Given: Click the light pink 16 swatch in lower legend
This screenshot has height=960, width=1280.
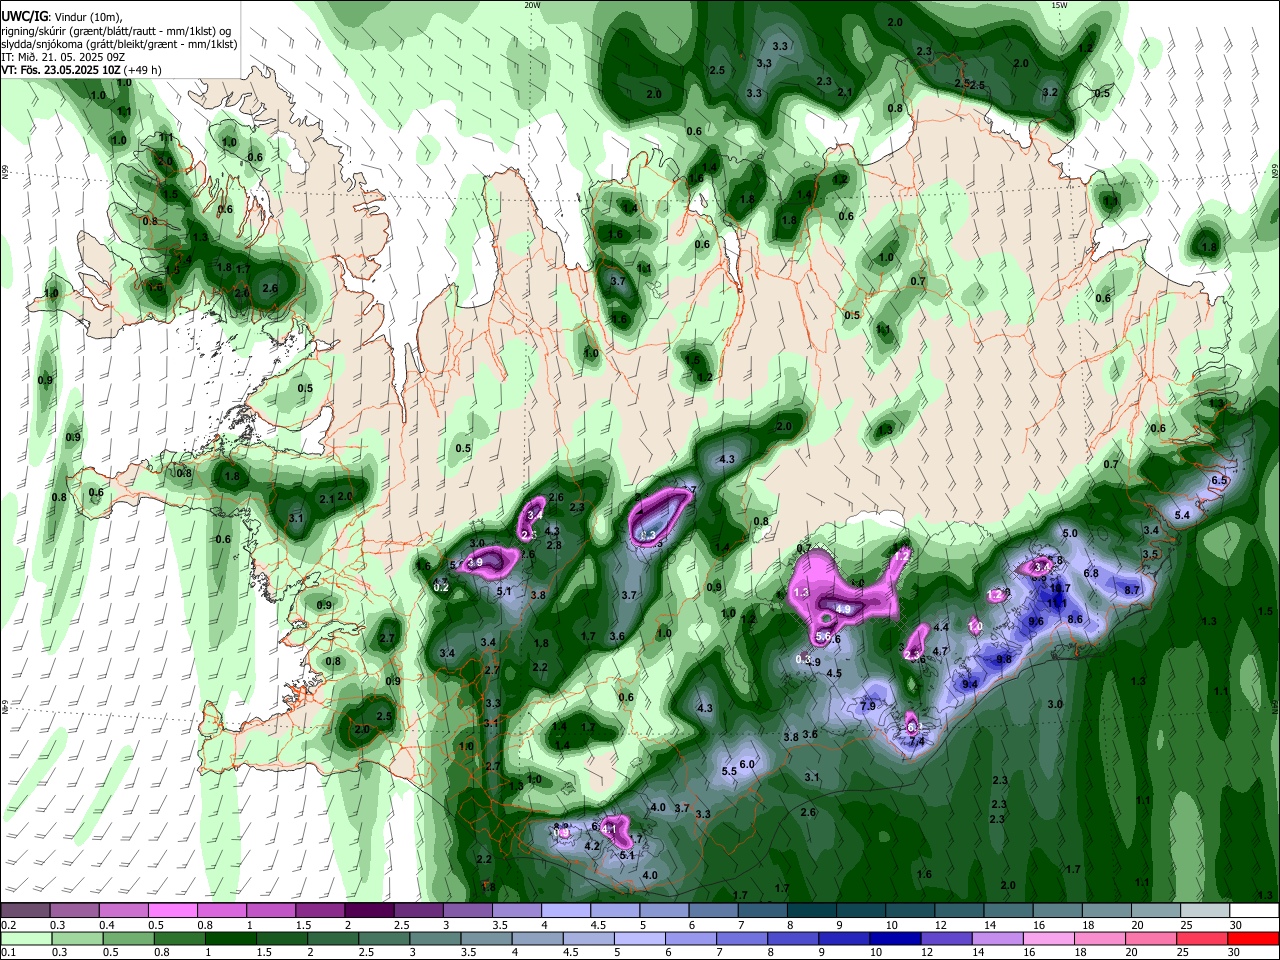Looking at the screenshot, I should tap(1049, 939).
